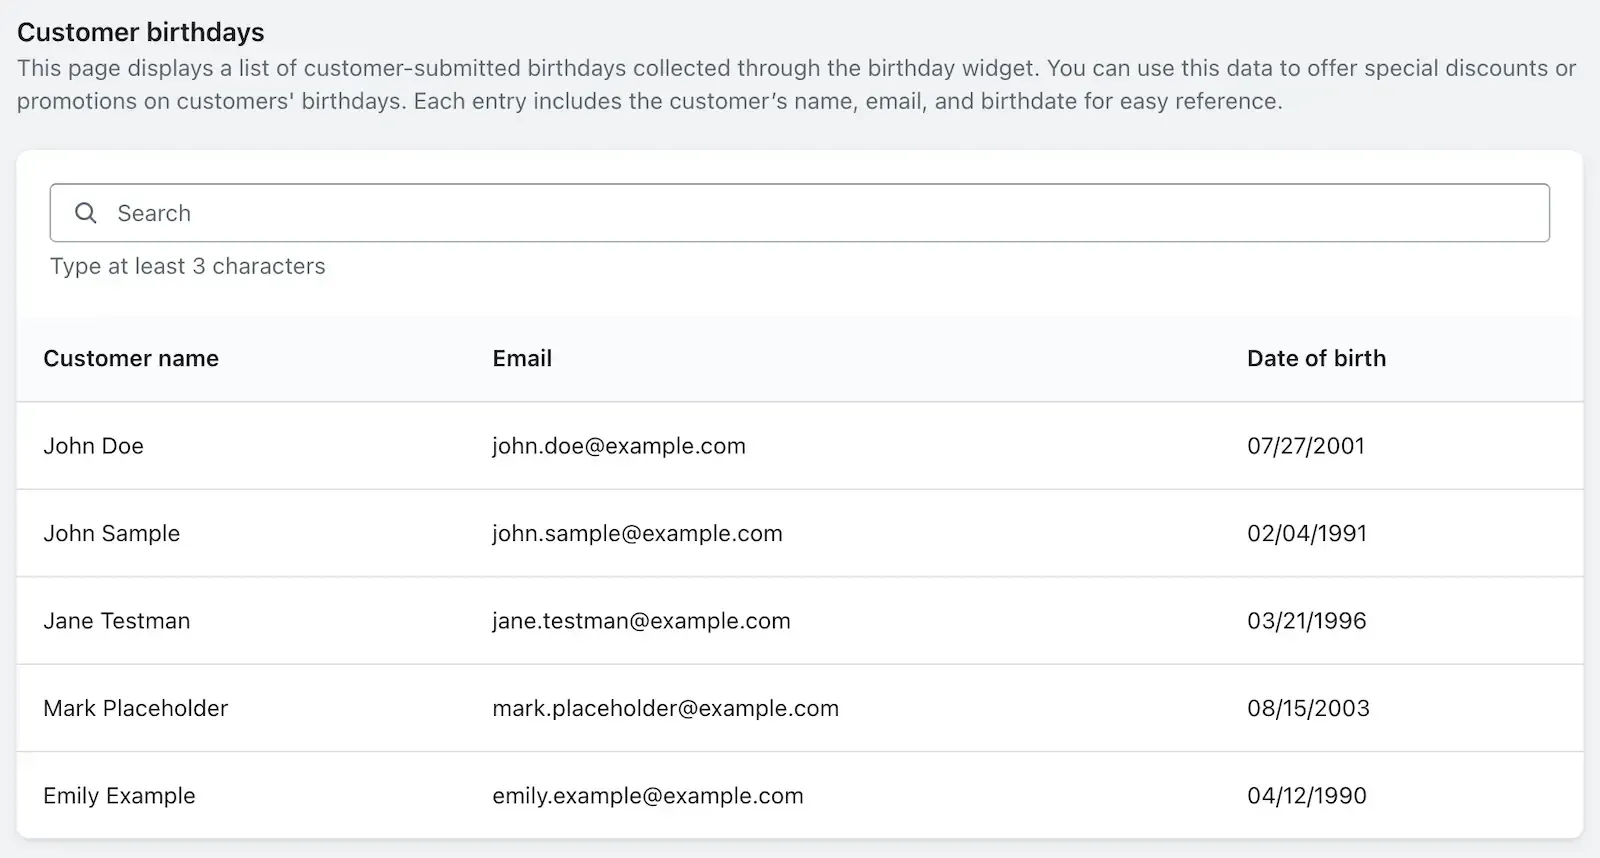
Task: Click the Customer birthdays page heading
Action: [141, 32]
